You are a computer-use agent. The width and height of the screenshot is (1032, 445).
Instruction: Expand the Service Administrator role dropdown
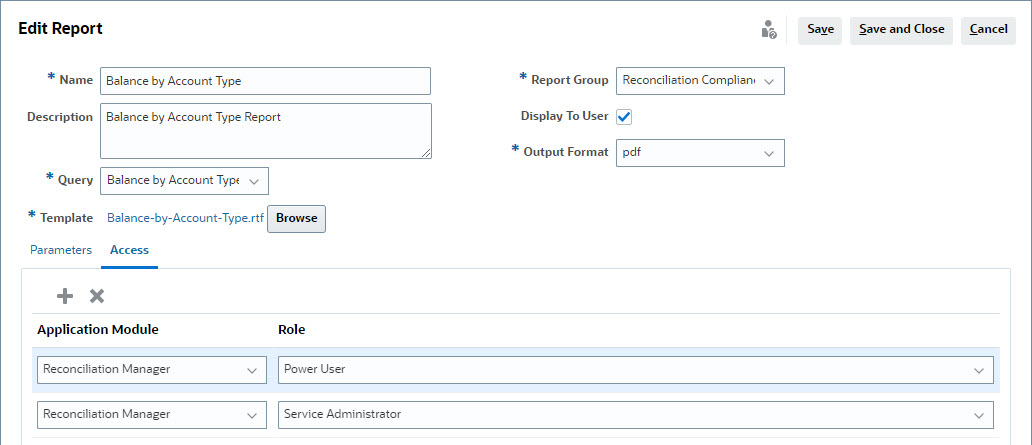977,414
